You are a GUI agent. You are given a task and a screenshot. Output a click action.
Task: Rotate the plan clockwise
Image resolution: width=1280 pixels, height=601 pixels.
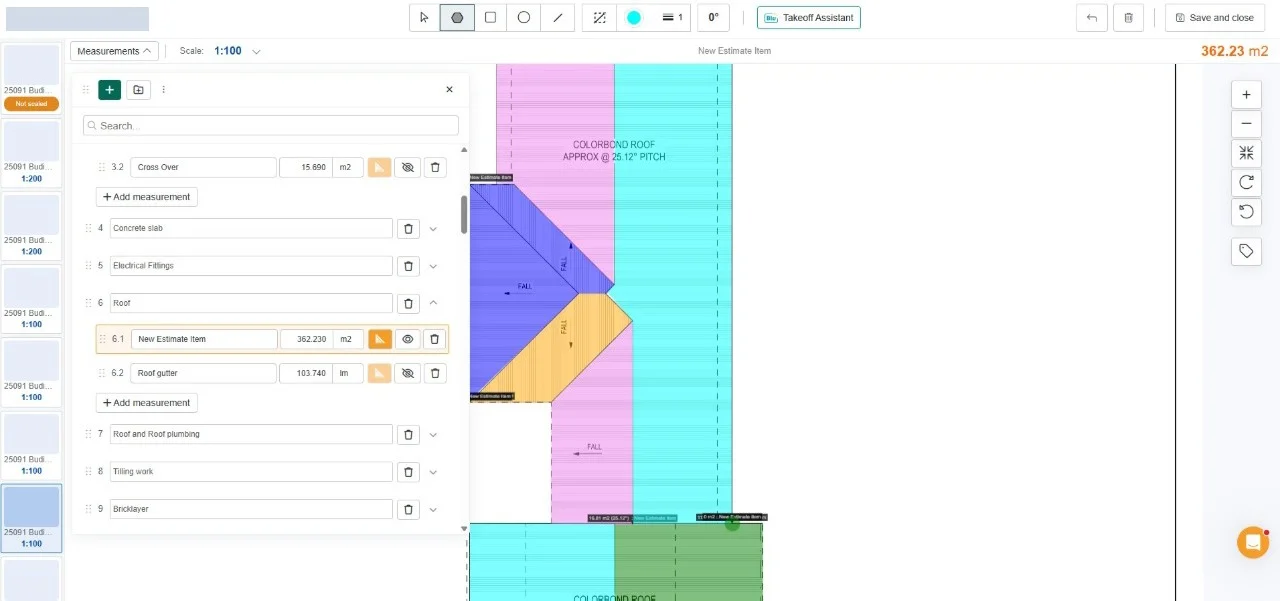coord(1246,182)
